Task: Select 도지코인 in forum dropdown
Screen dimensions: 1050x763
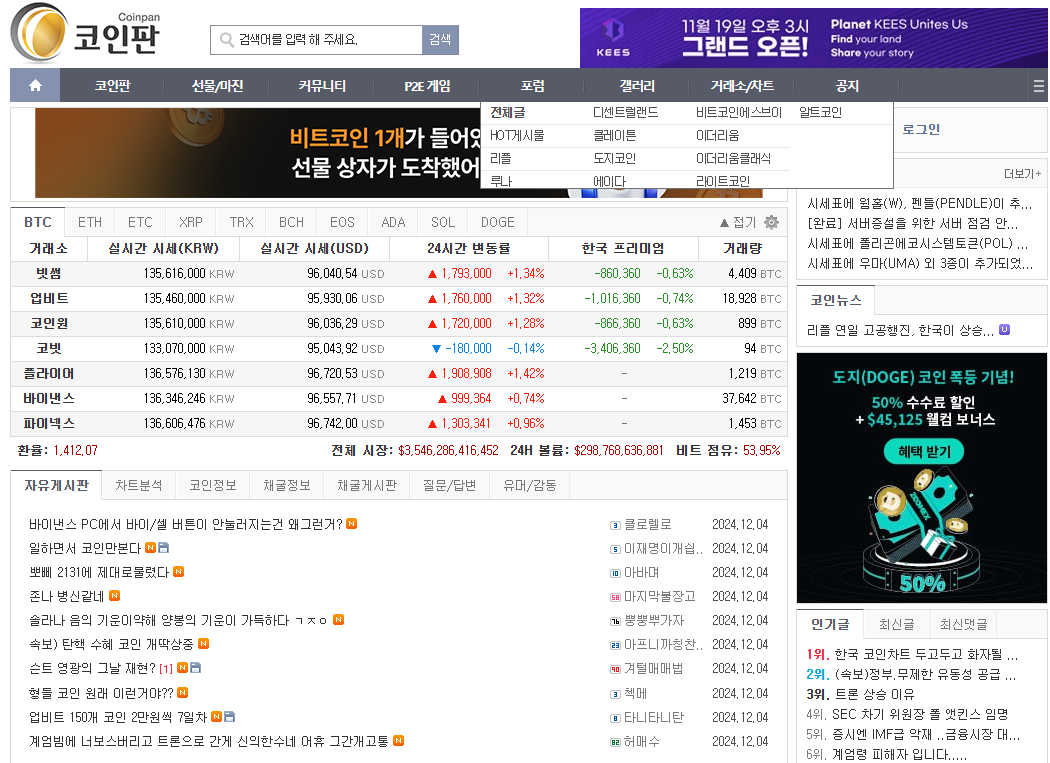Action: pos(614,159)
